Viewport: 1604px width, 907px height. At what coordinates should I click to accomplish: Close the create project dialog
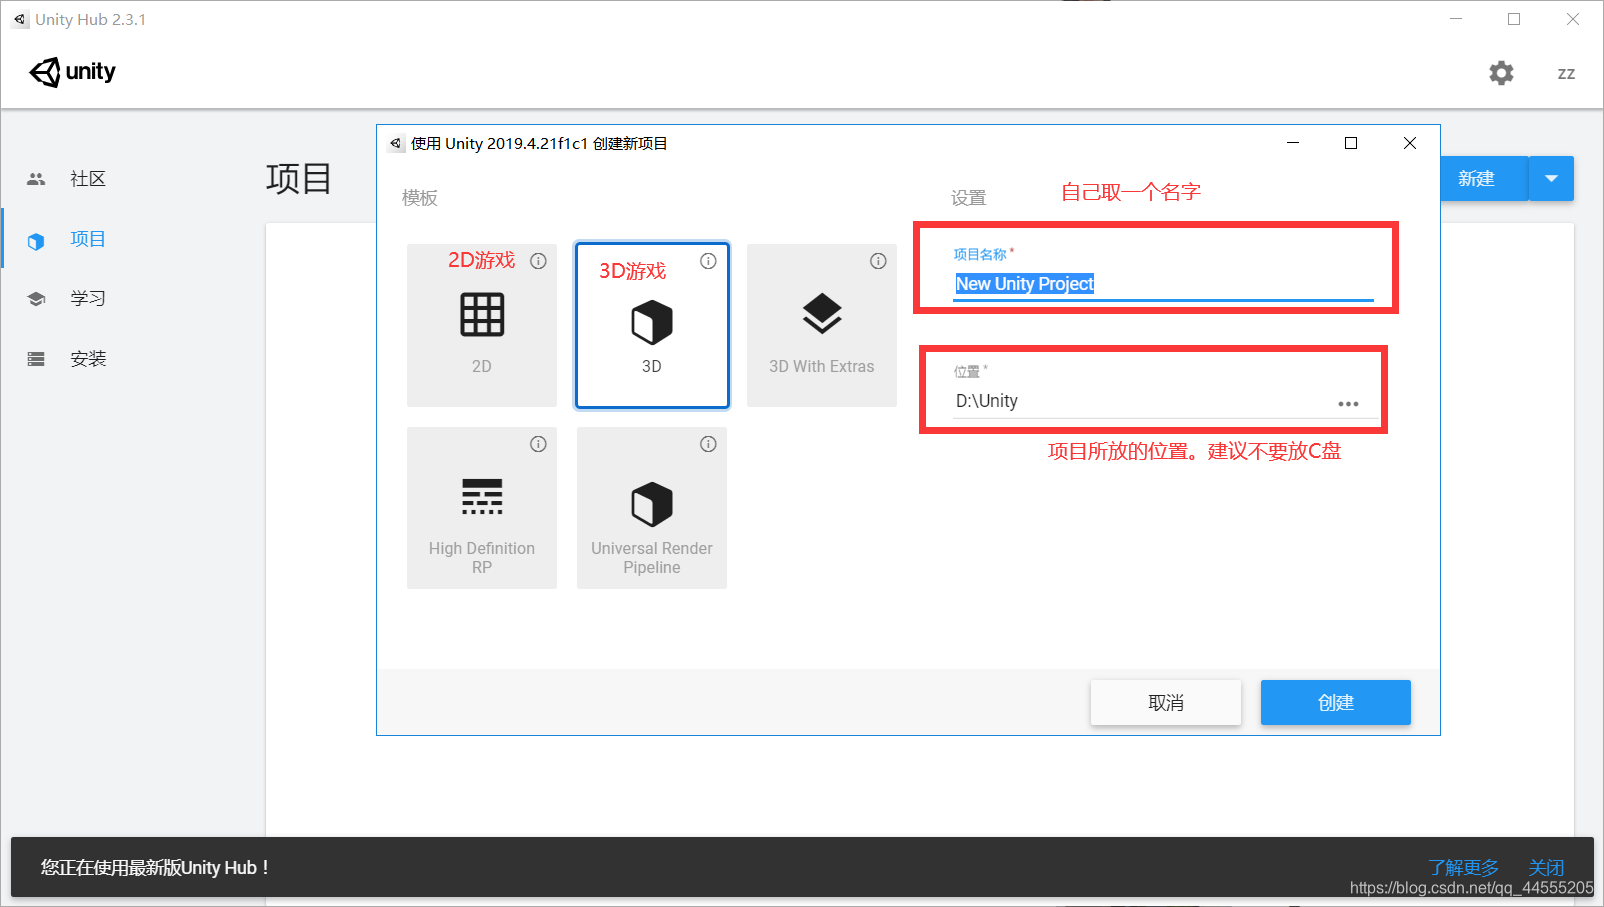pyautogui.click(x=1410, y=143)
